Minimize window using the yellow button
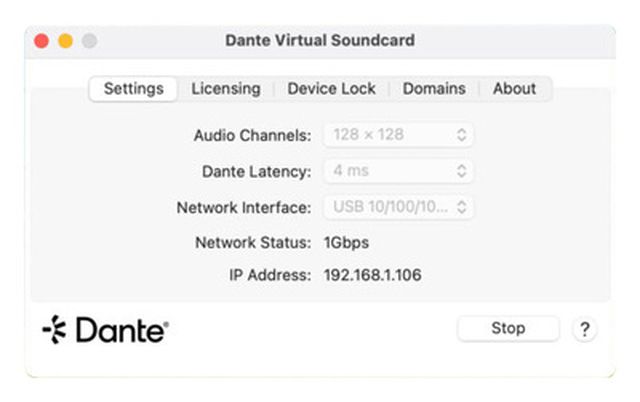640x402 pixels. 65,41
